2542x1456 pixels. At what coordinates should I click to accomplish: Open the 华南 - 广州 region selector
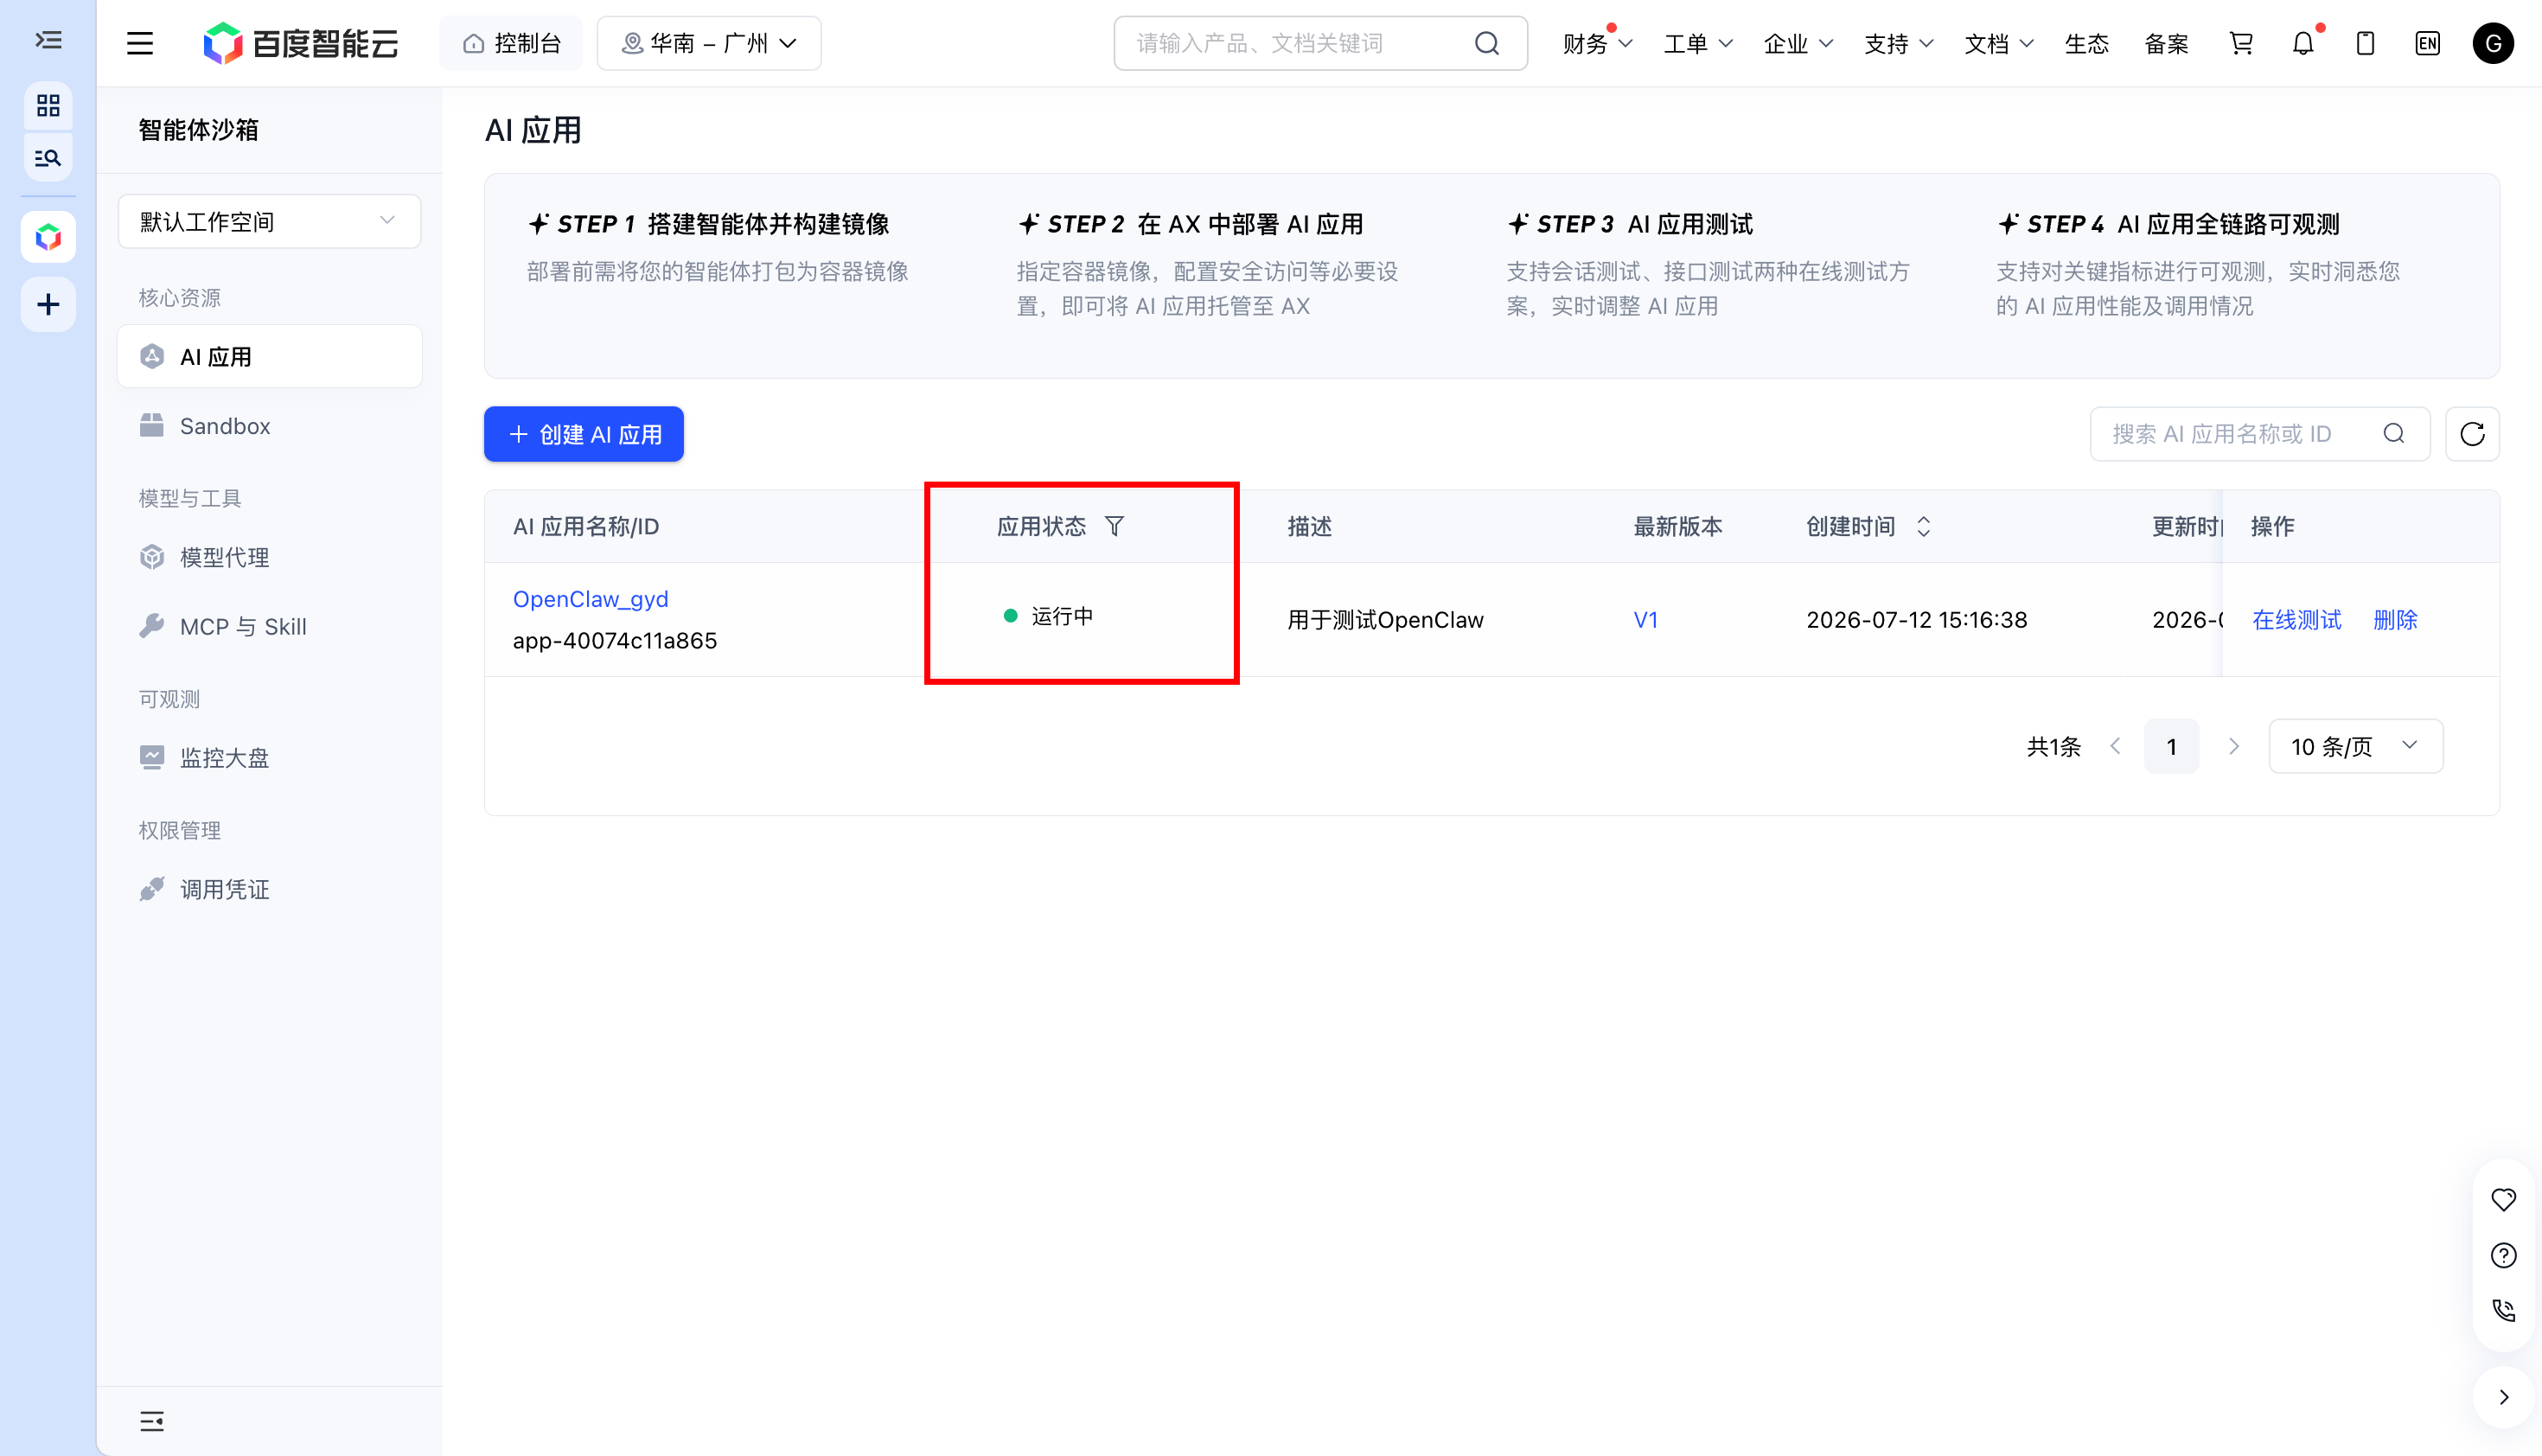709,43
